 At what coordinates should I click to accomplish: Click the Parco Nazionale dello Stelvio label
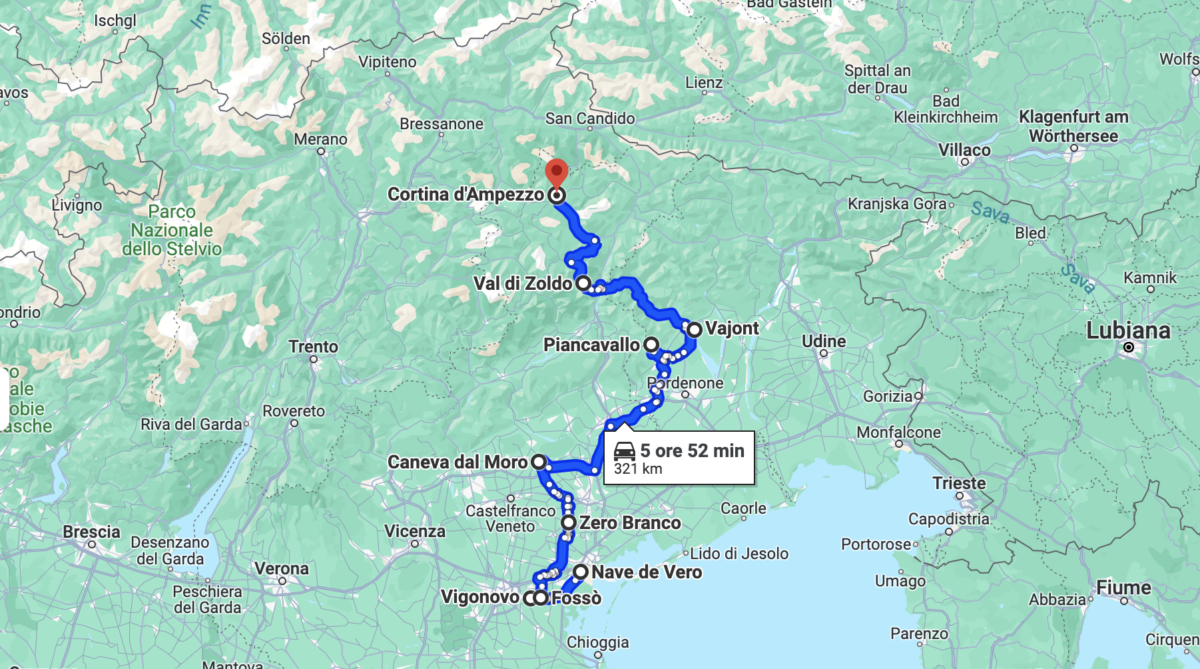pyautogui.click(x=171, y=230)
